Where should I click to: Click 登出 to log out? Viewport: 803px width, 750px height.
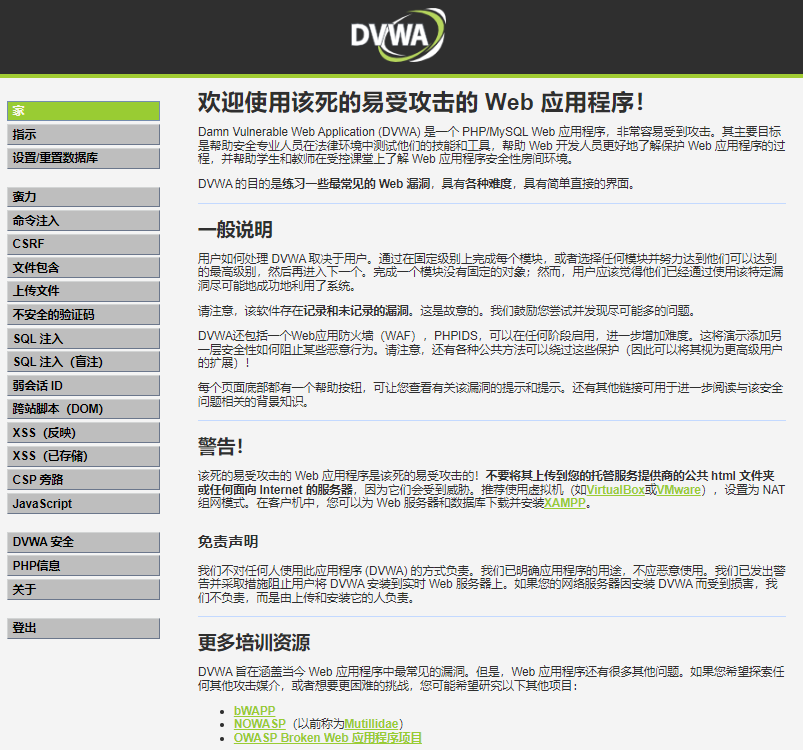83,628
